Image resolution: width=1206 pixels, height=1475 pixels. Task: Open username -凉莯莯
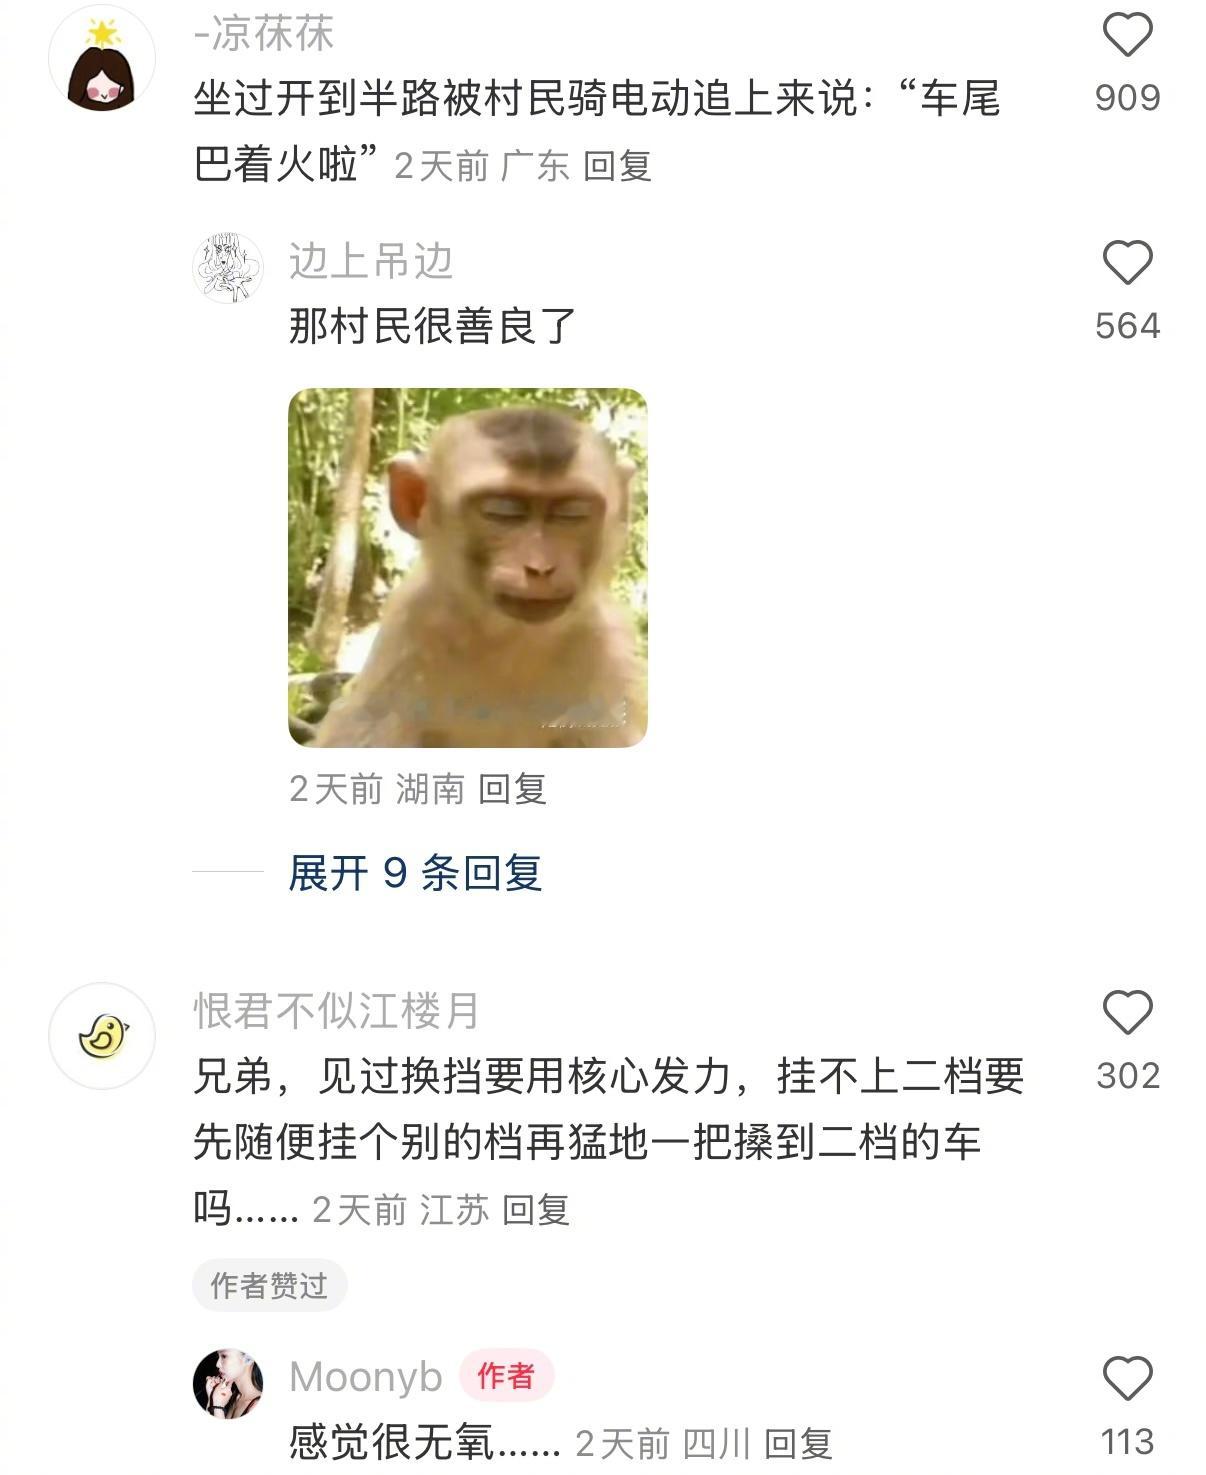(264, 34)
